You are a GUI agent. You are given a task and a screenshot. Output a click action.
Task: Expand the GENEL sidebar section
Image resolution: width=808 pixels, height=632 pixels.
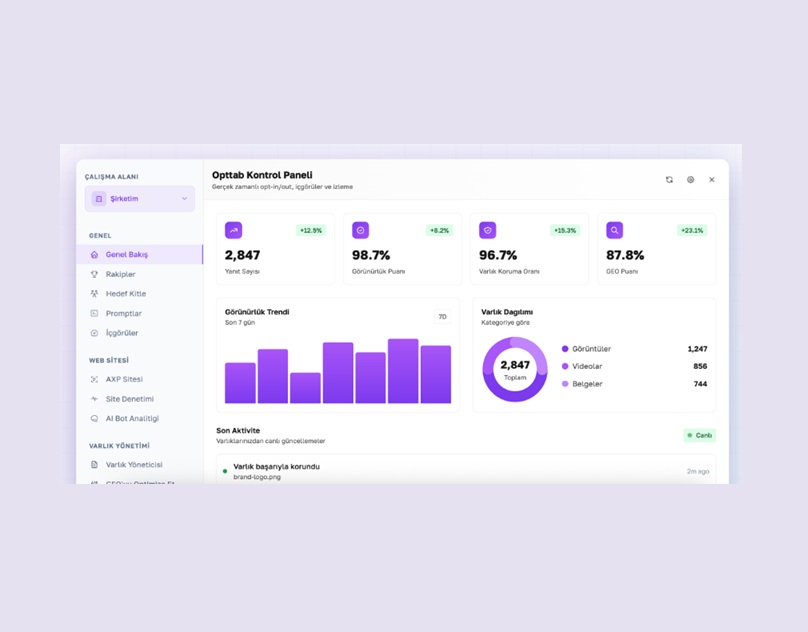point(98,235)
